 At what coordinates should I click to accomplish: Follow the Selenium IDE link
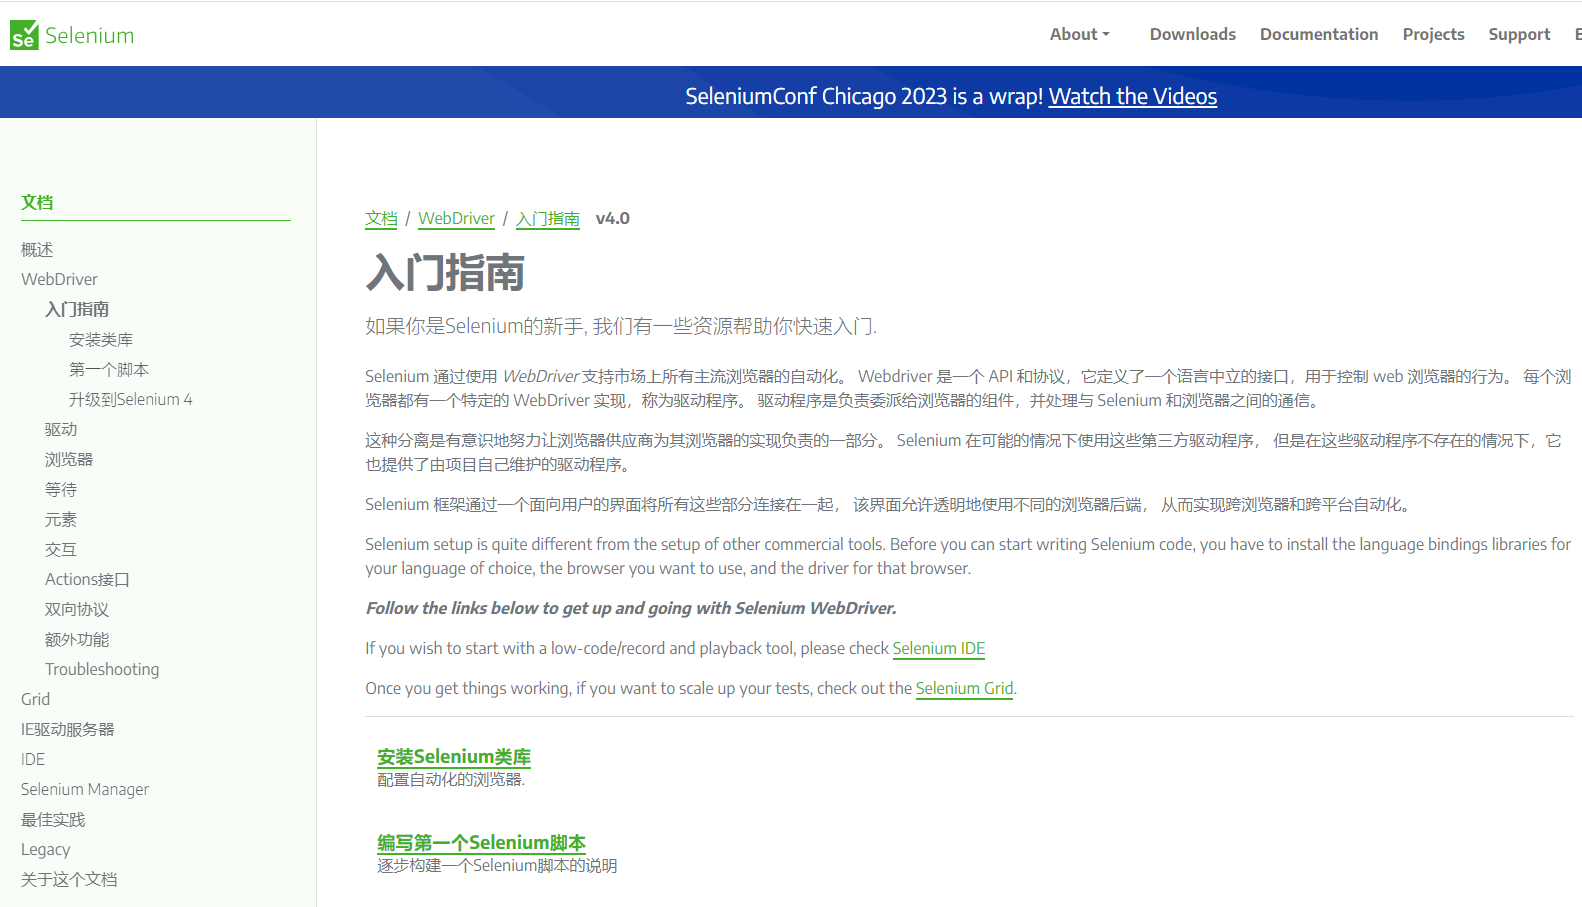point(939,648)
